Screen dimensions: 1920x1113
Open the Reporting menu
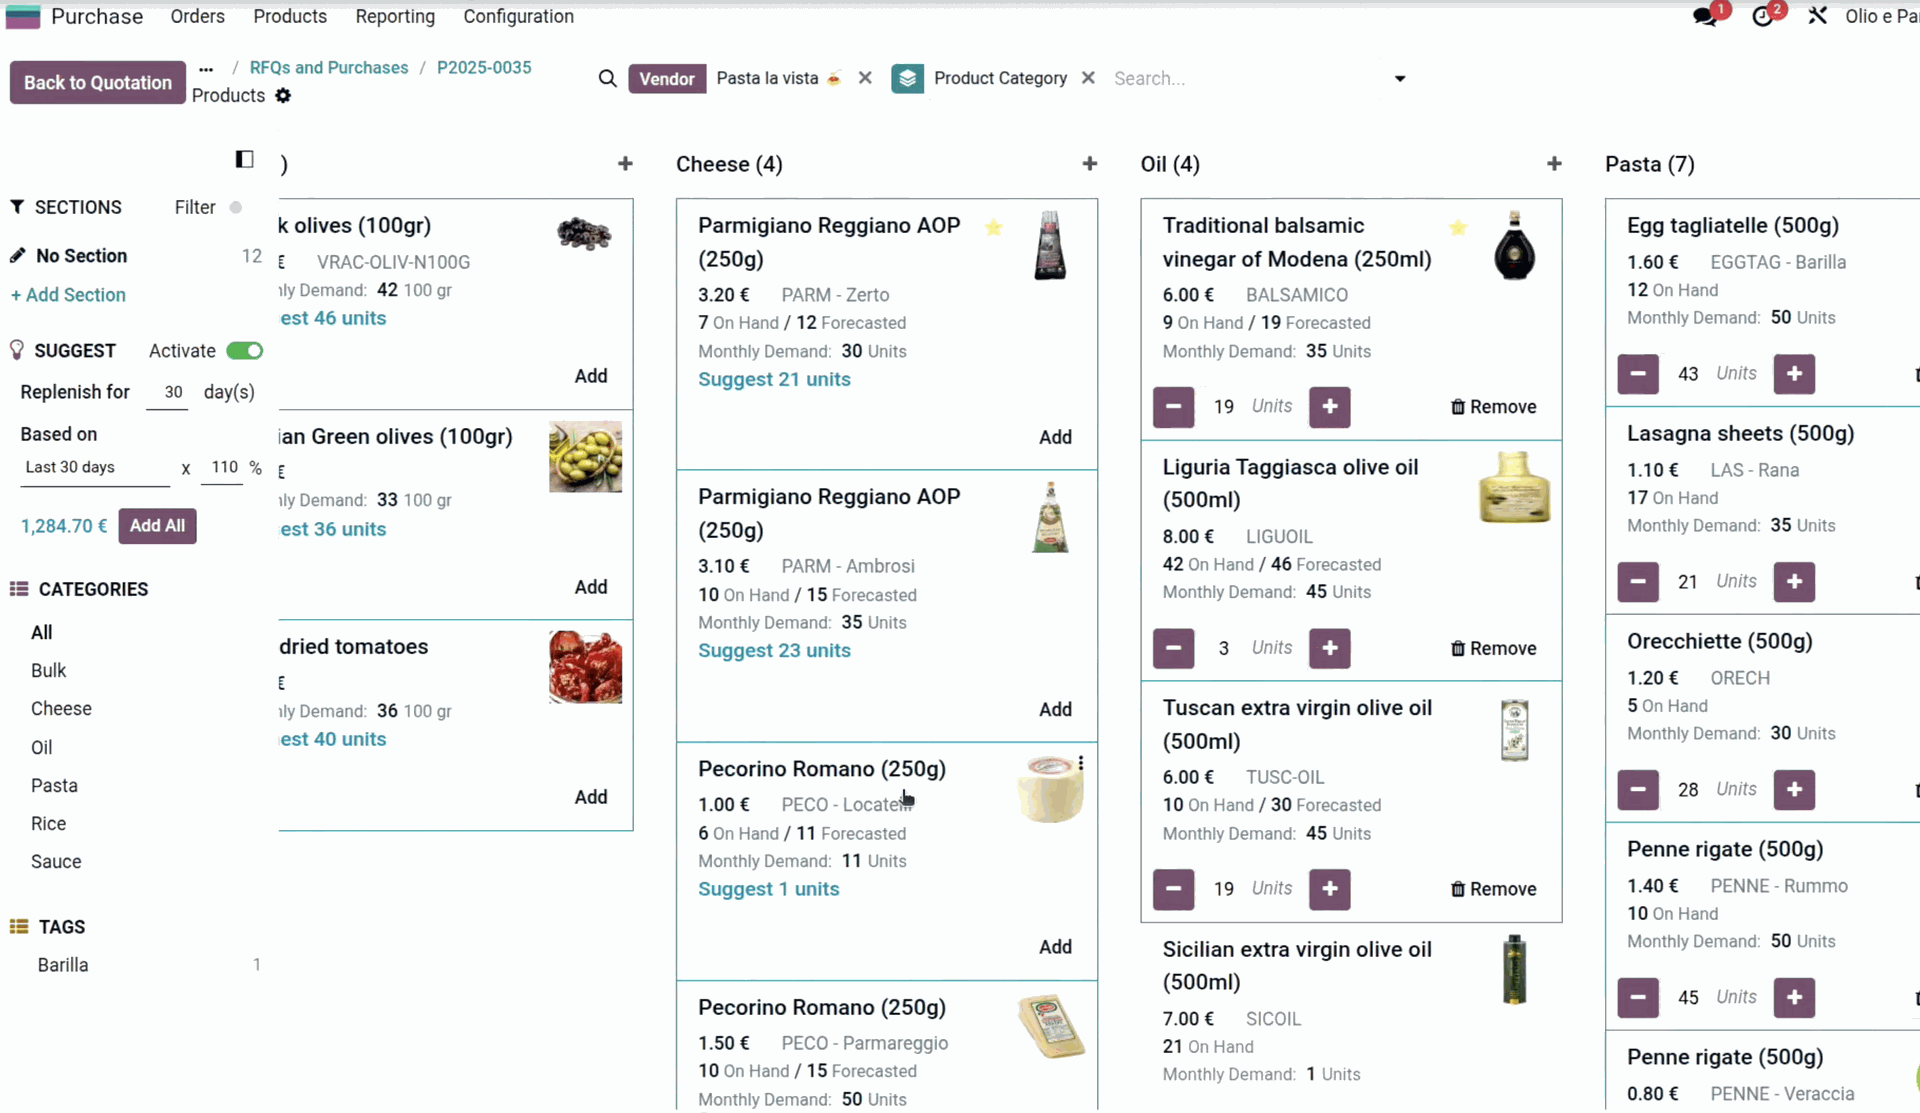[395, 16]
